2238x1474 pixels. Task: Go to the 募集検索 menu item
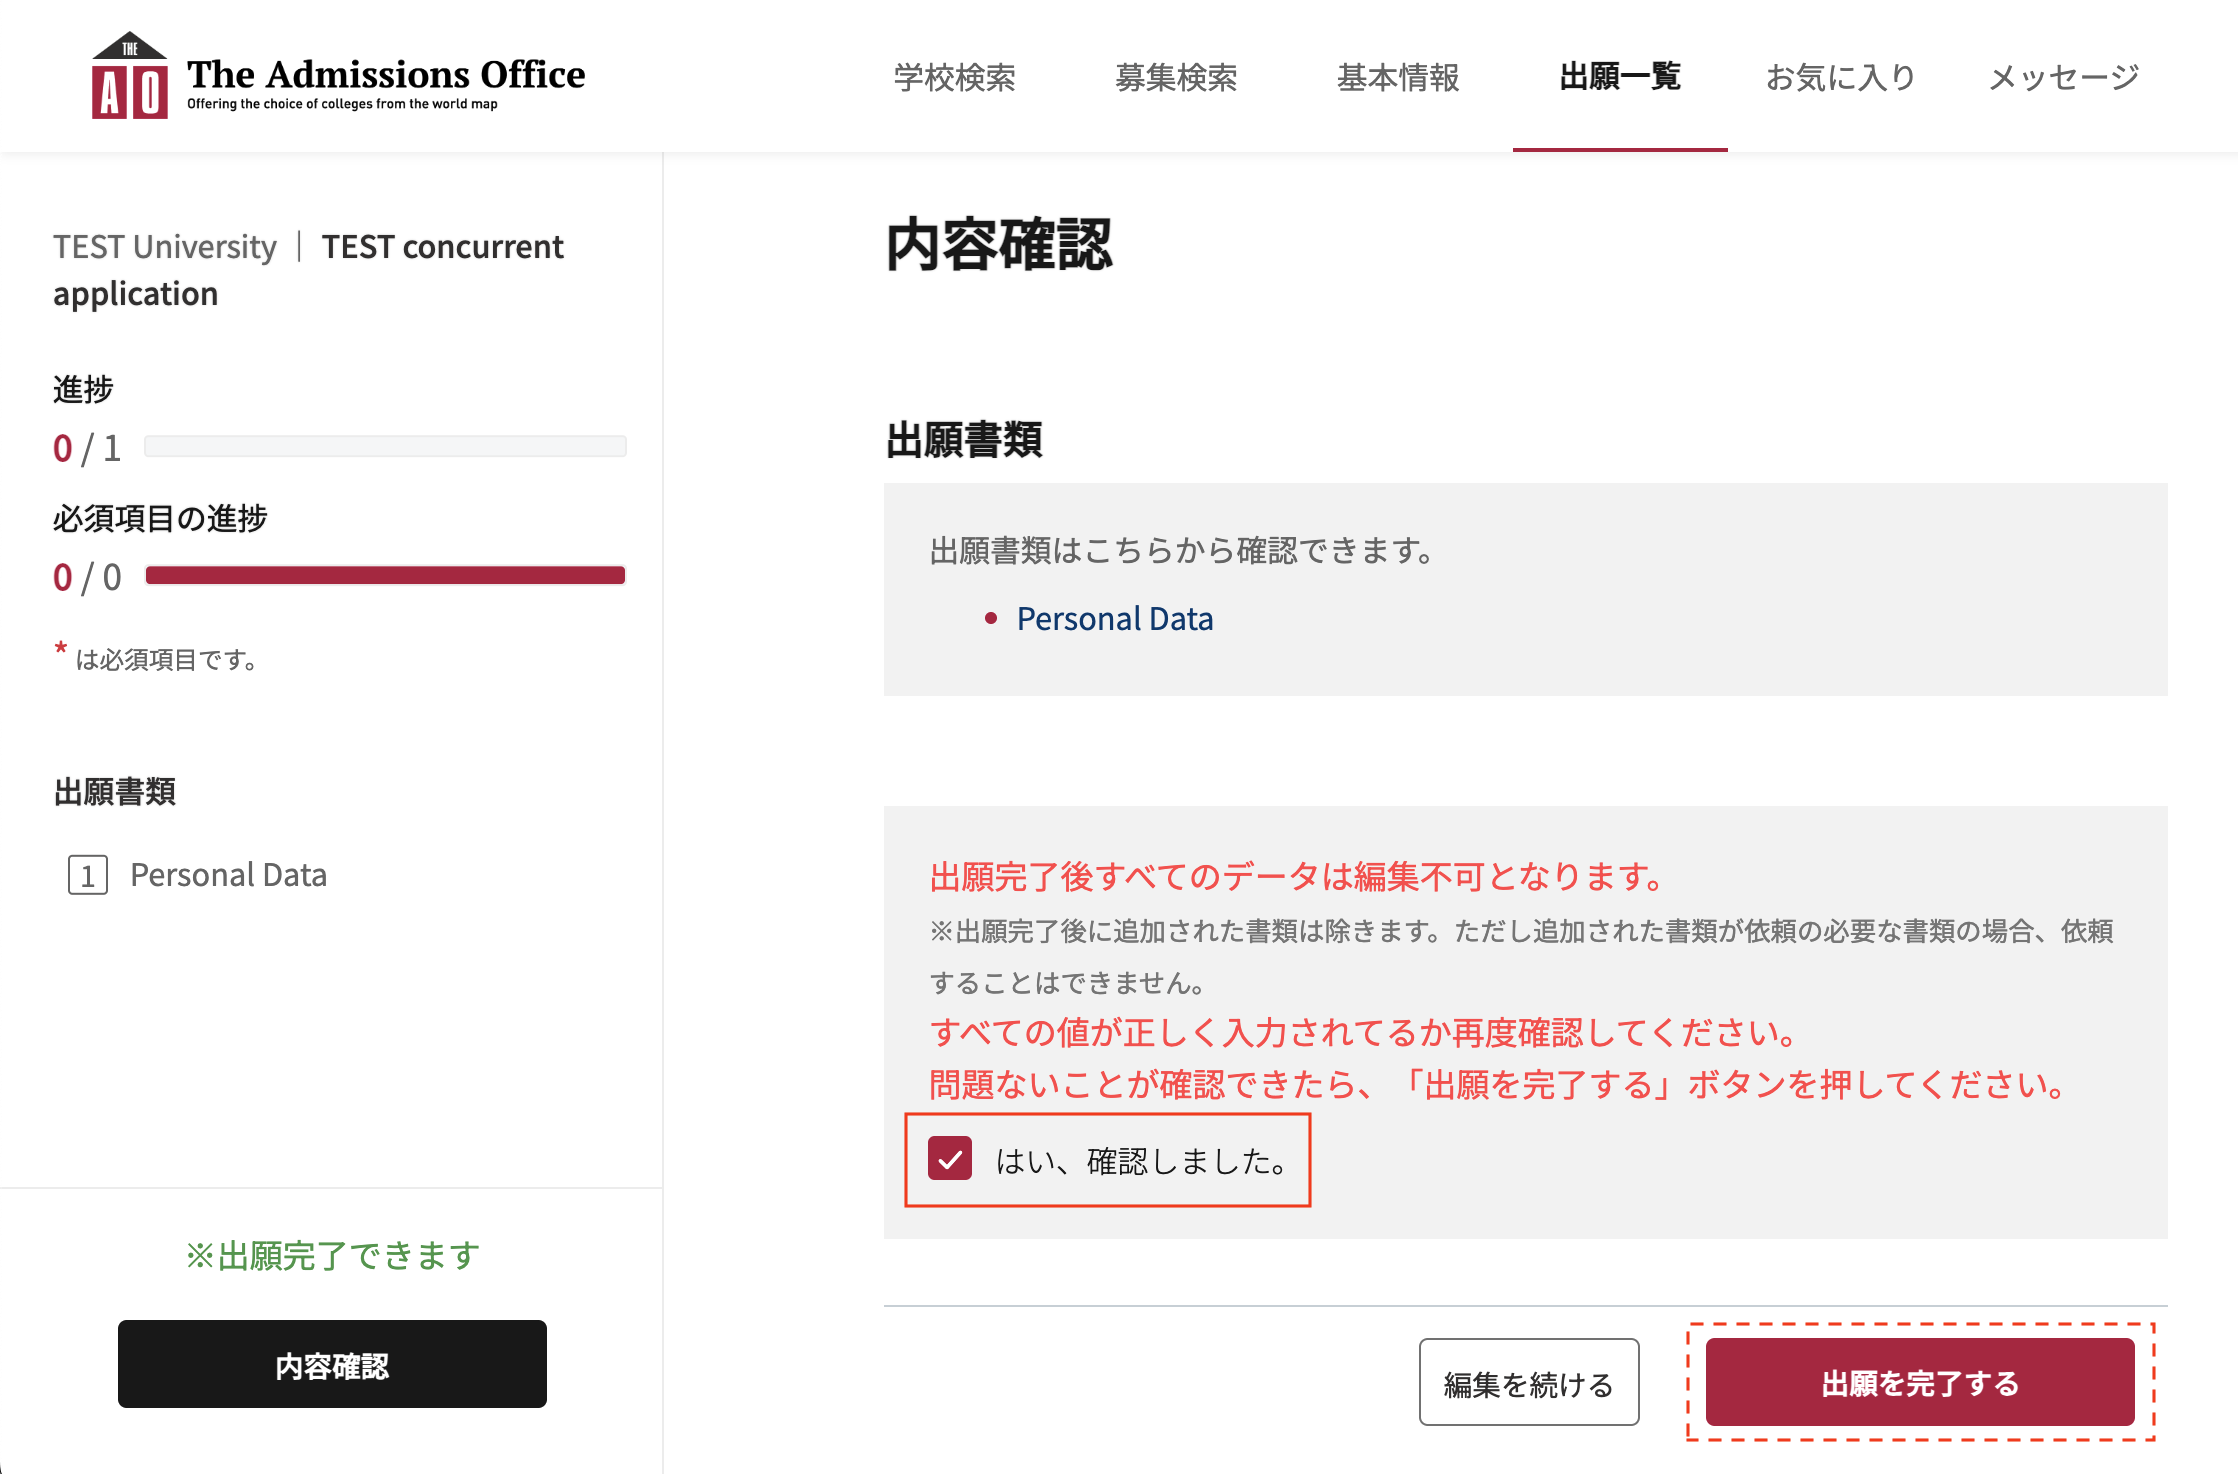1176,78
